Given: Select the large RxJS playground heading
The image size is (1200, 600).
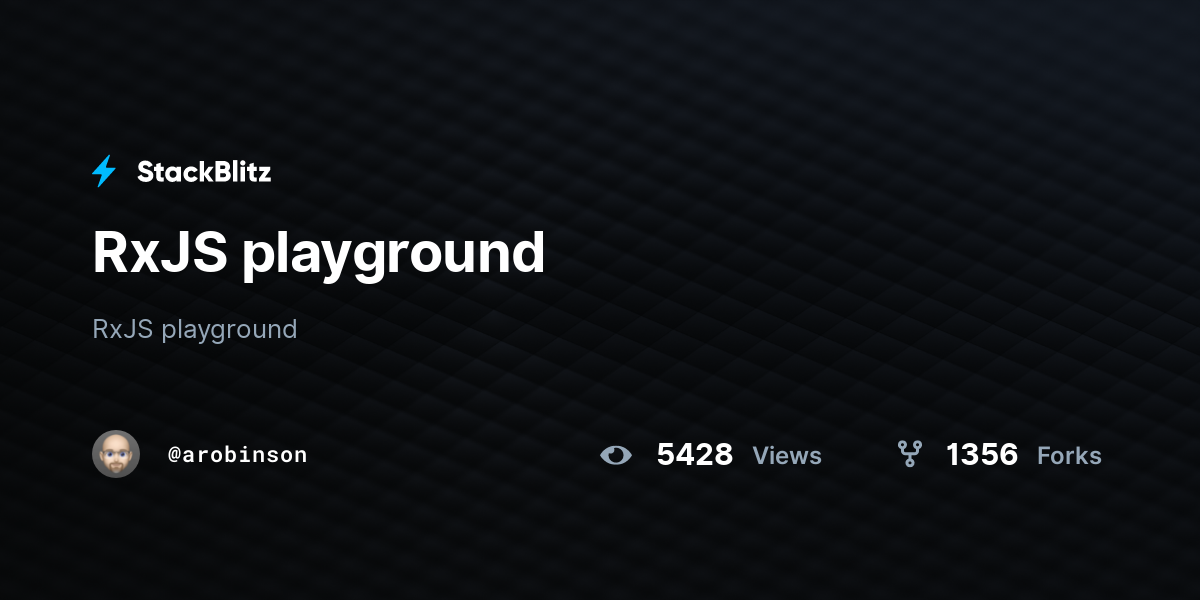Looking at the screenshot, I should [319, 253].
